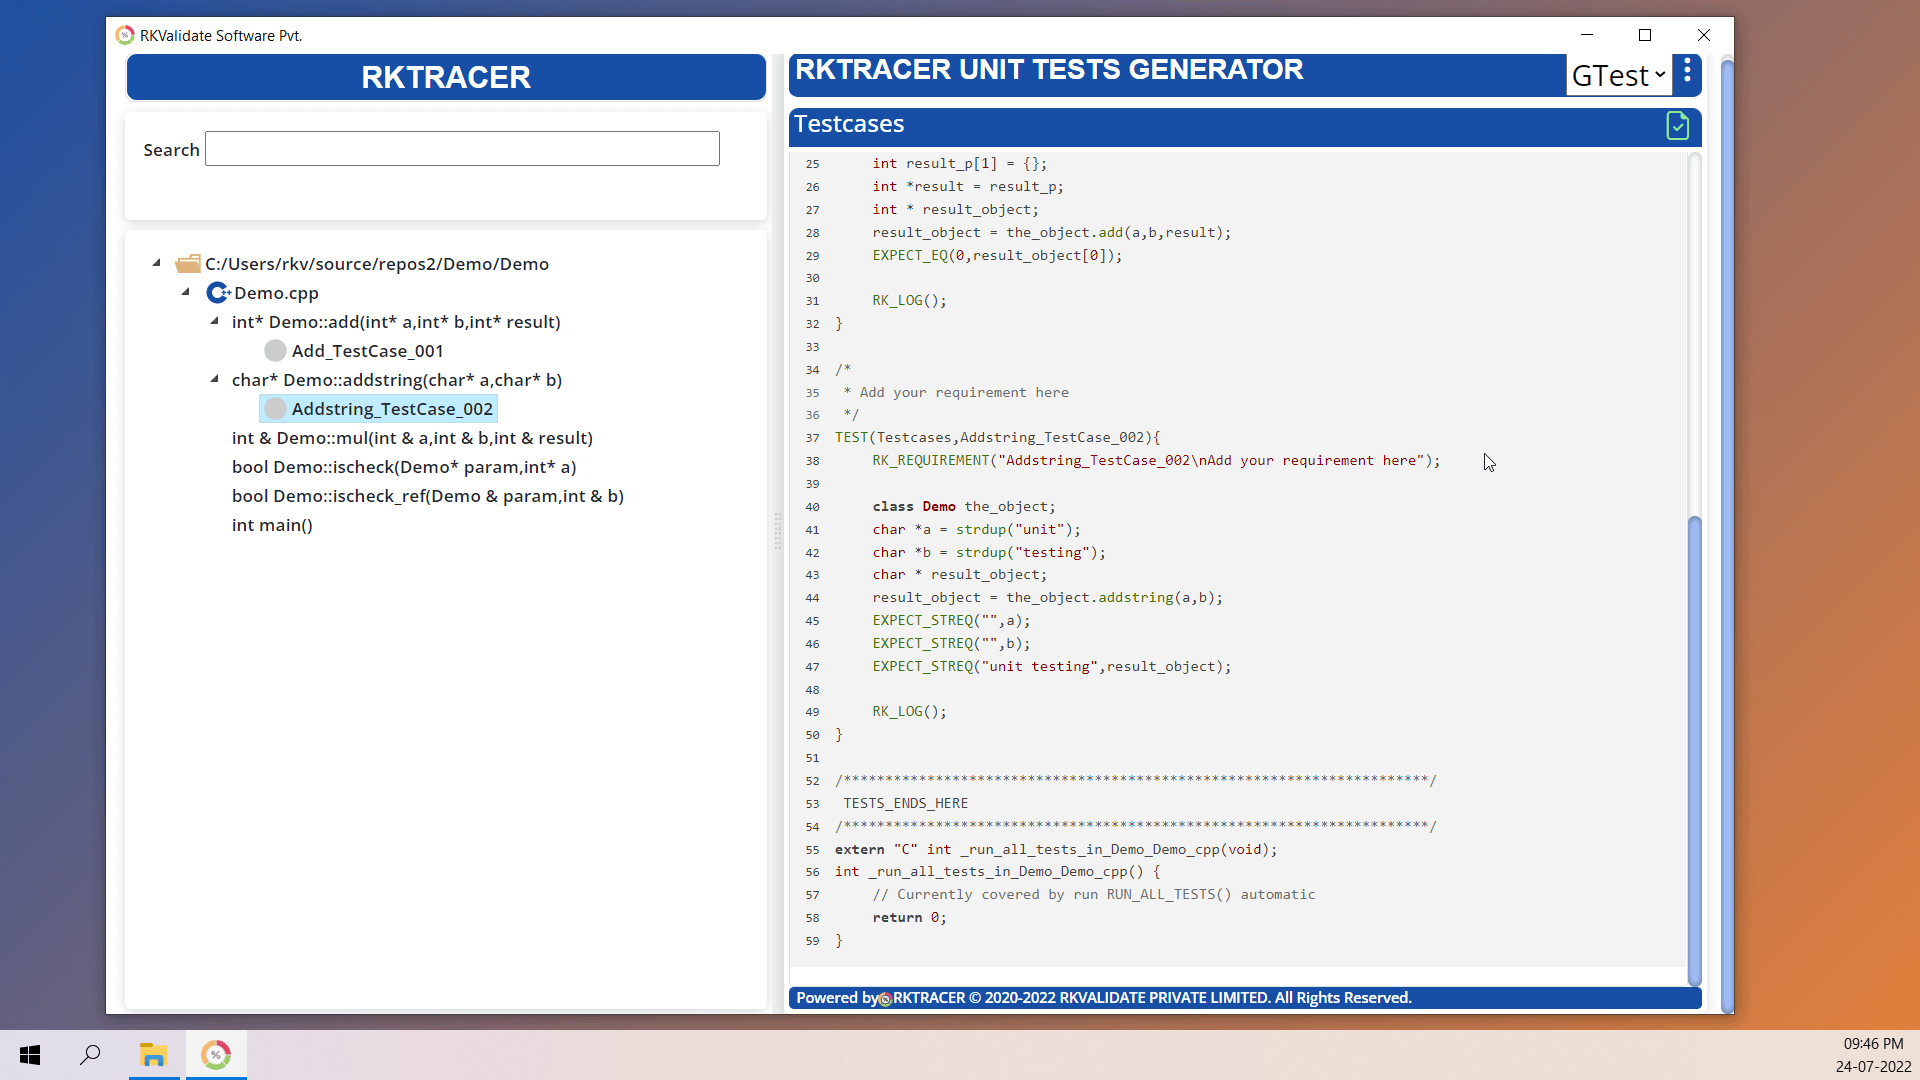Collapse the int* Demo::add function node
This screenshot has width=1920, height=1080.
click(215, 320)
